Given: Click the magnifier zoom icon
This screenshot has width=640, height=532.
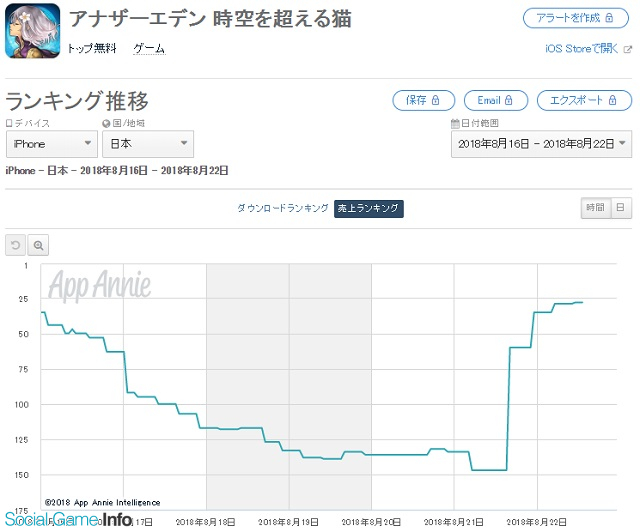Looking at the screenshot, I should (38, 245).
